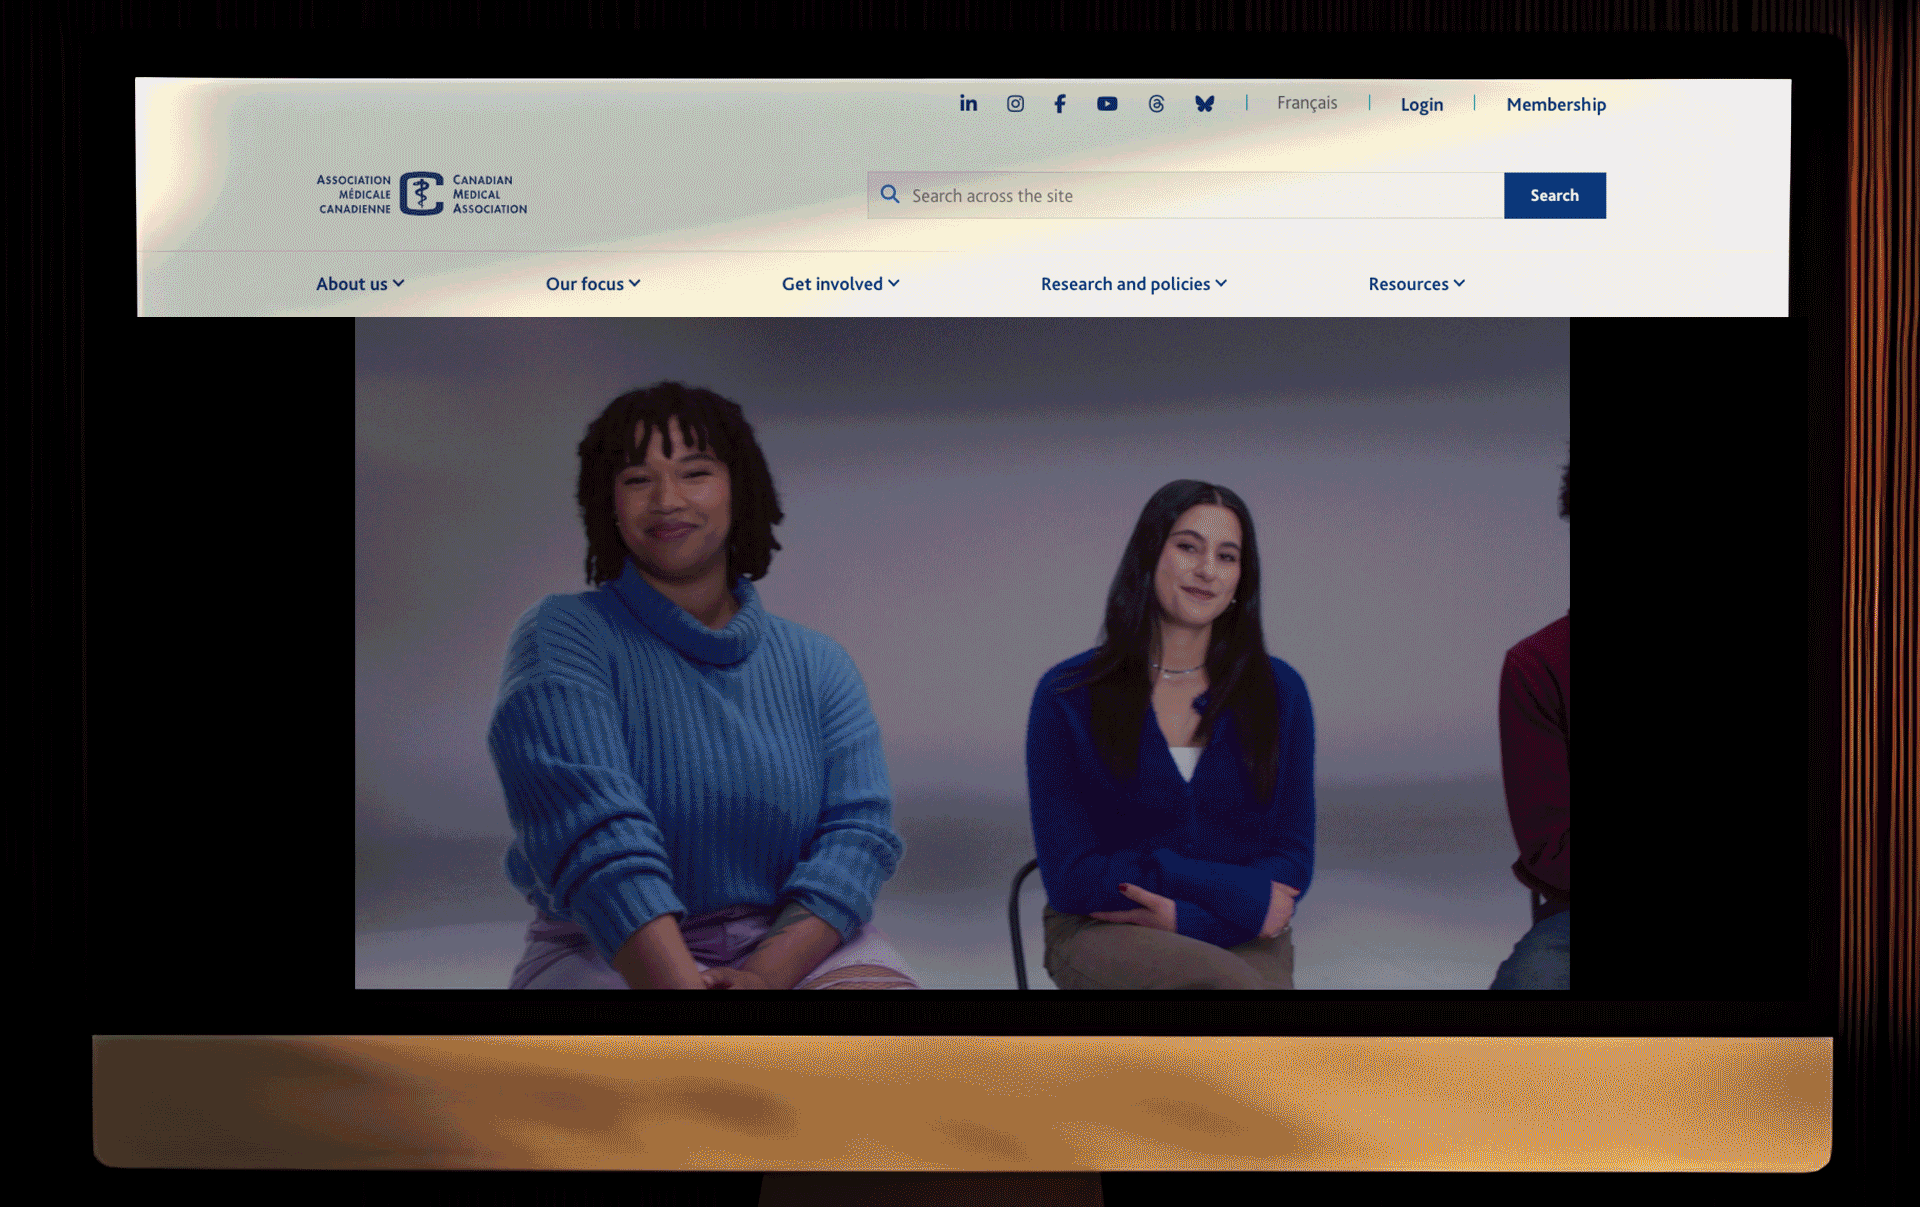Click the hero video of seated people
The width and height of the screenshot is (1920, 1207).
pyautogui.click(x=962, y=653)
